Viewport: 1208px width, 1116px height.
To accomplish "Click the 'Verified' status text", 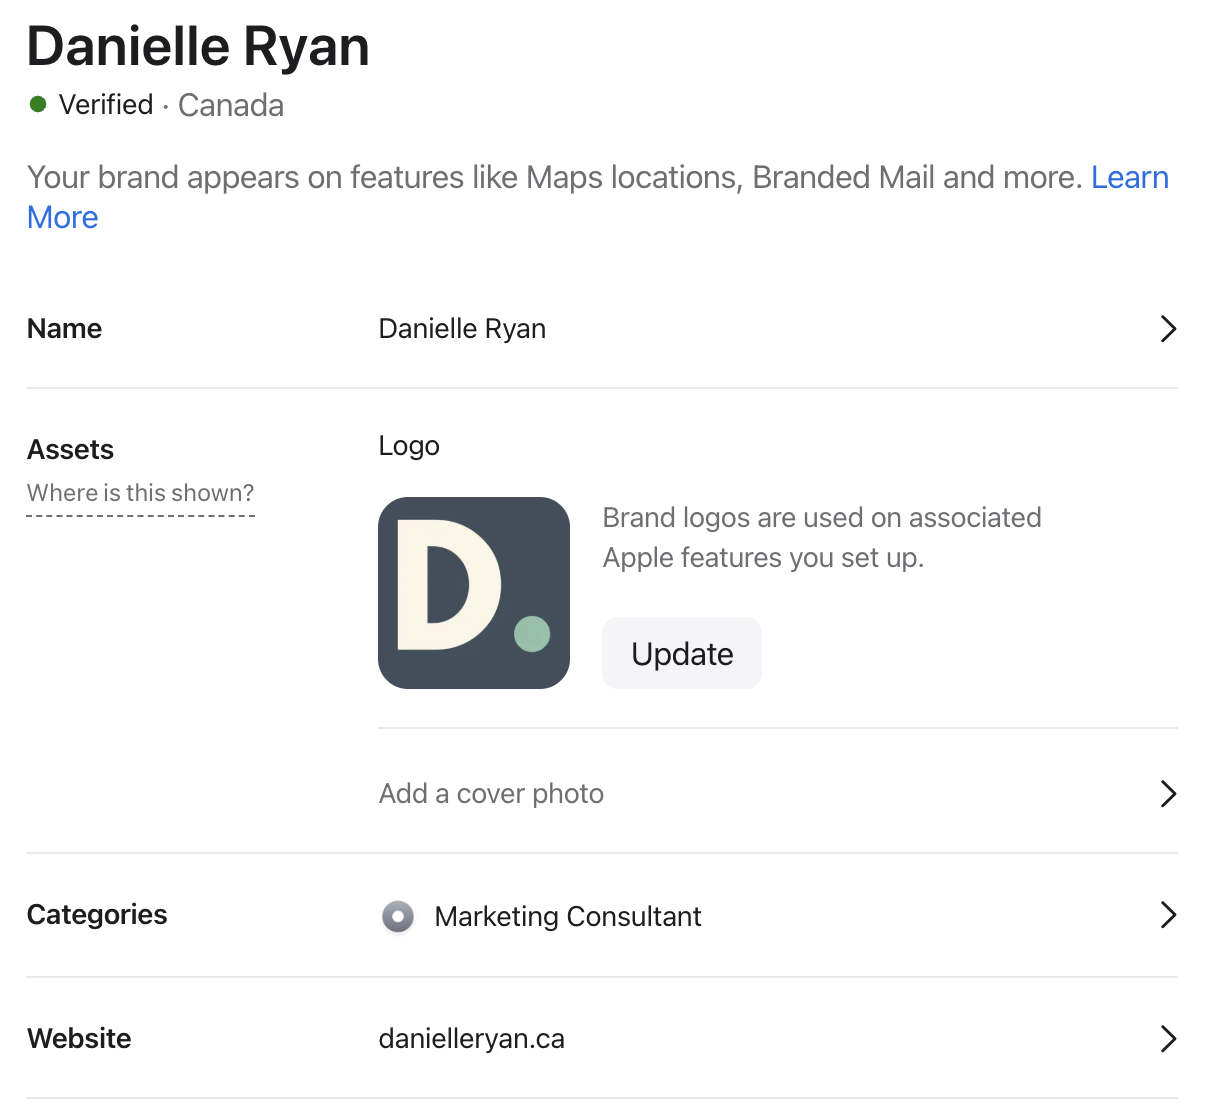I will (106, 104).
